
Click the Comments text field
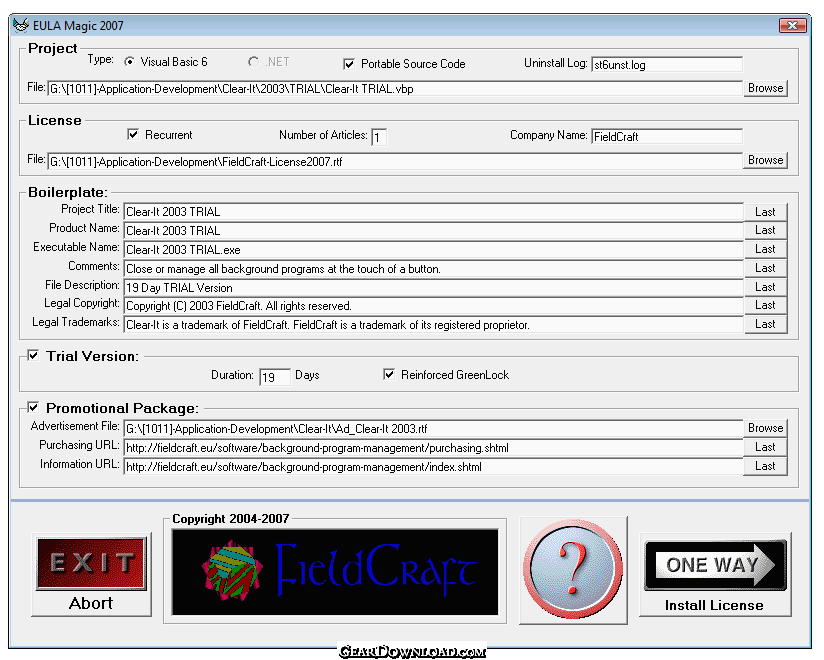click(434, 269)
